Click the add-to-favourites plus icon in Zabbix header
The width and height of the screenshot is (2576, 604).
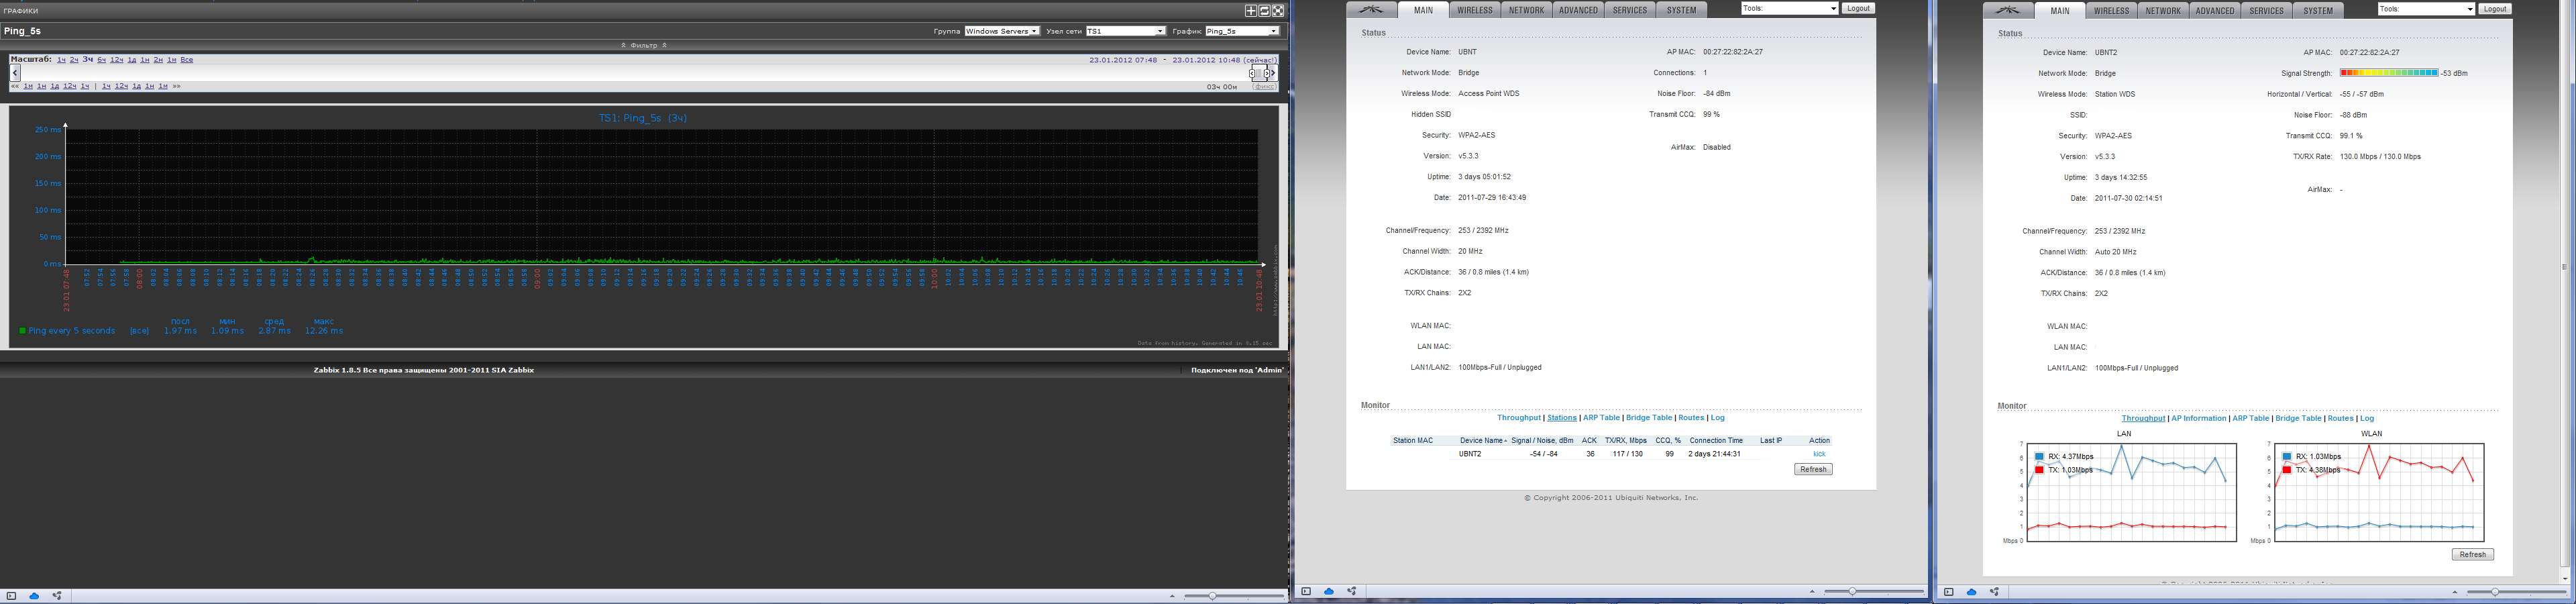(x=1250, y=11)
